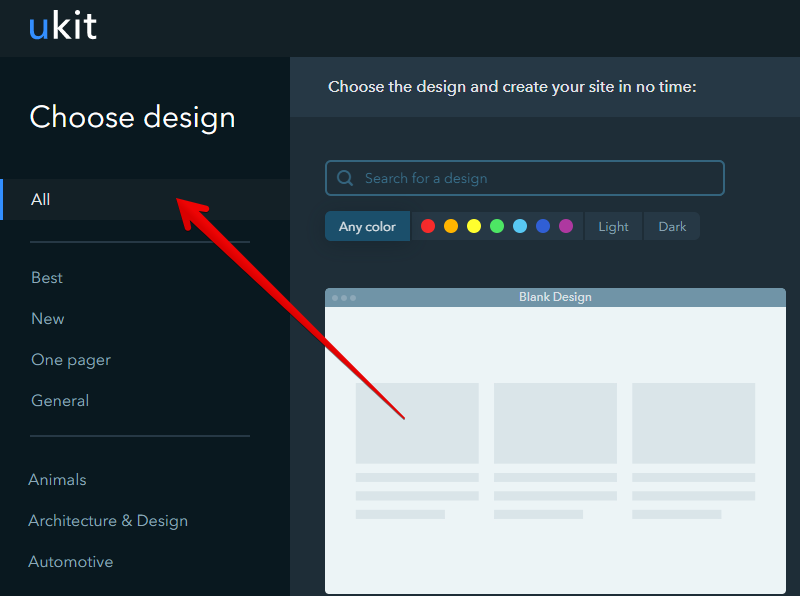The image size is (800, 596).
Task: Select the Dark theme filter
Action: coord(672,226)
